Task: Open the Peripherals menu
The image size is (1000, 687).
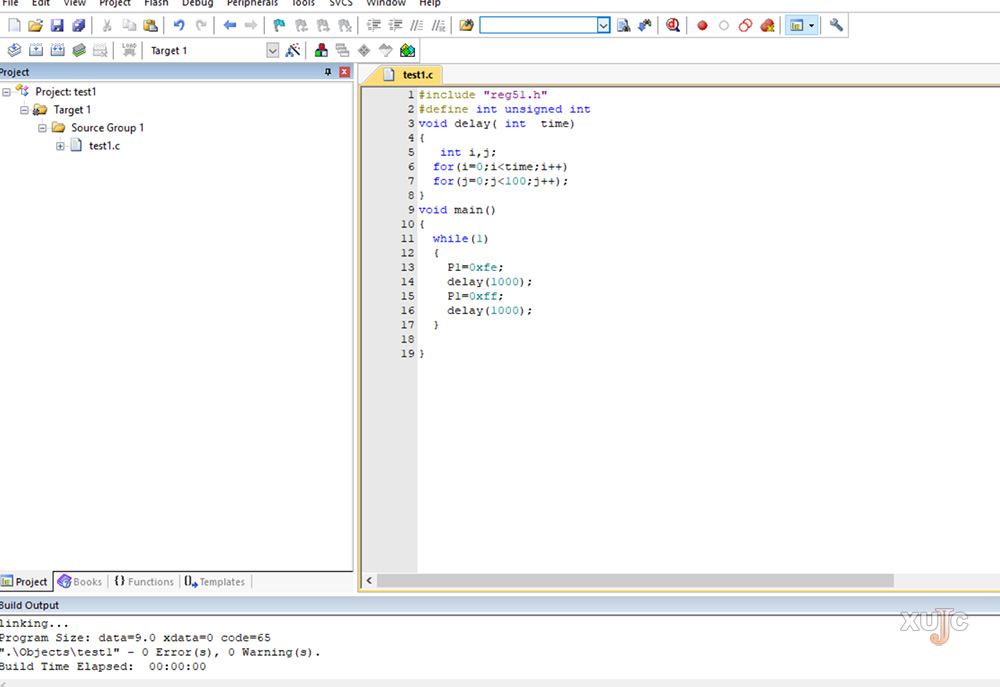Action: 252,3
